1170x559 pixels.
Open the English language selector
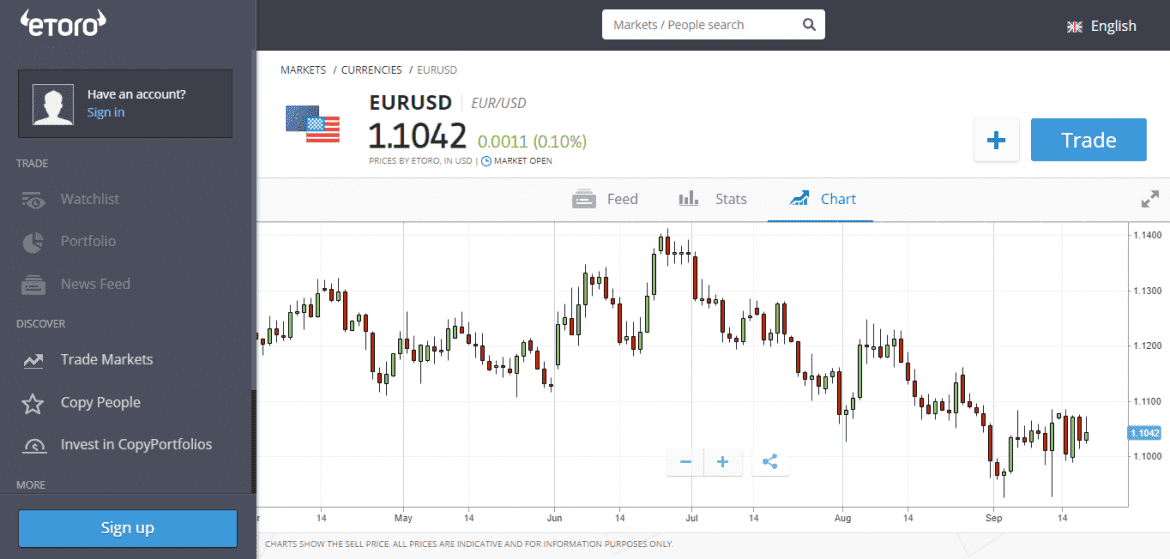(x=1102, y=26)
